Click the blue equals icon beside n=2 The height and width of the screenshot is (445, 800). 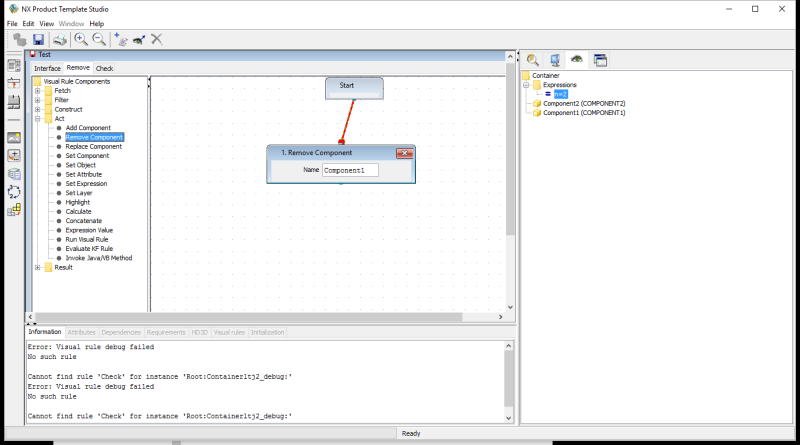pos(548,94)
